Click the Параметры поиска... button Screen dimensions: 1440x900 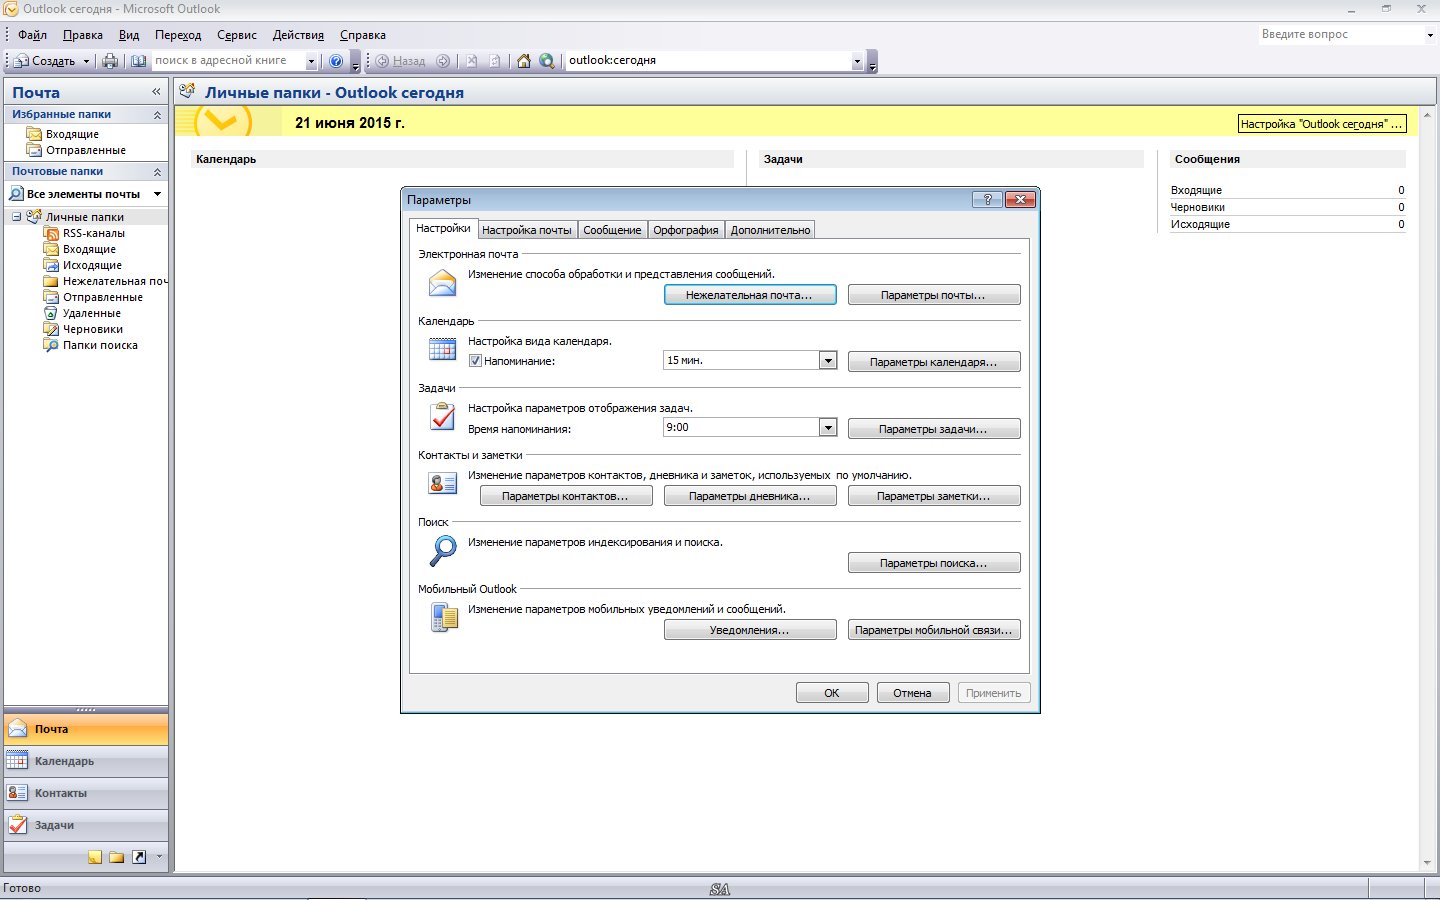(x=934, y=563)
